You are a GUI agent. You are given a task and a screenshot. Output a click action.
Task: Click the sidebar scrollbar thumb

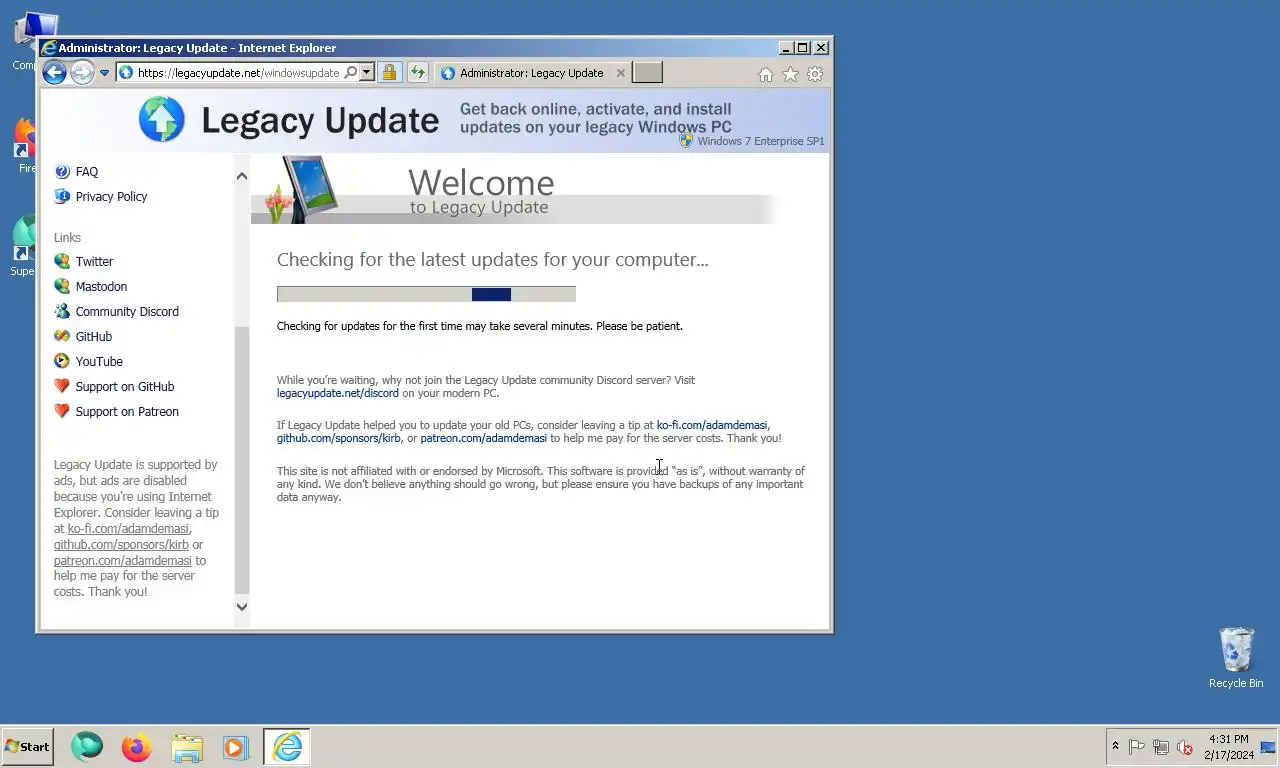(241, 460)
